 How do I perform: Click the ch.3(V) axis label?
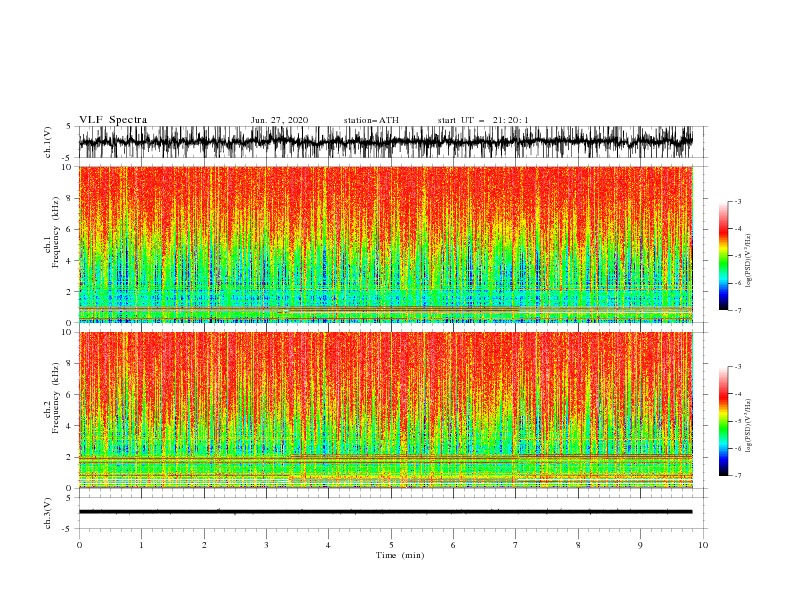click(x=48, y=513)
